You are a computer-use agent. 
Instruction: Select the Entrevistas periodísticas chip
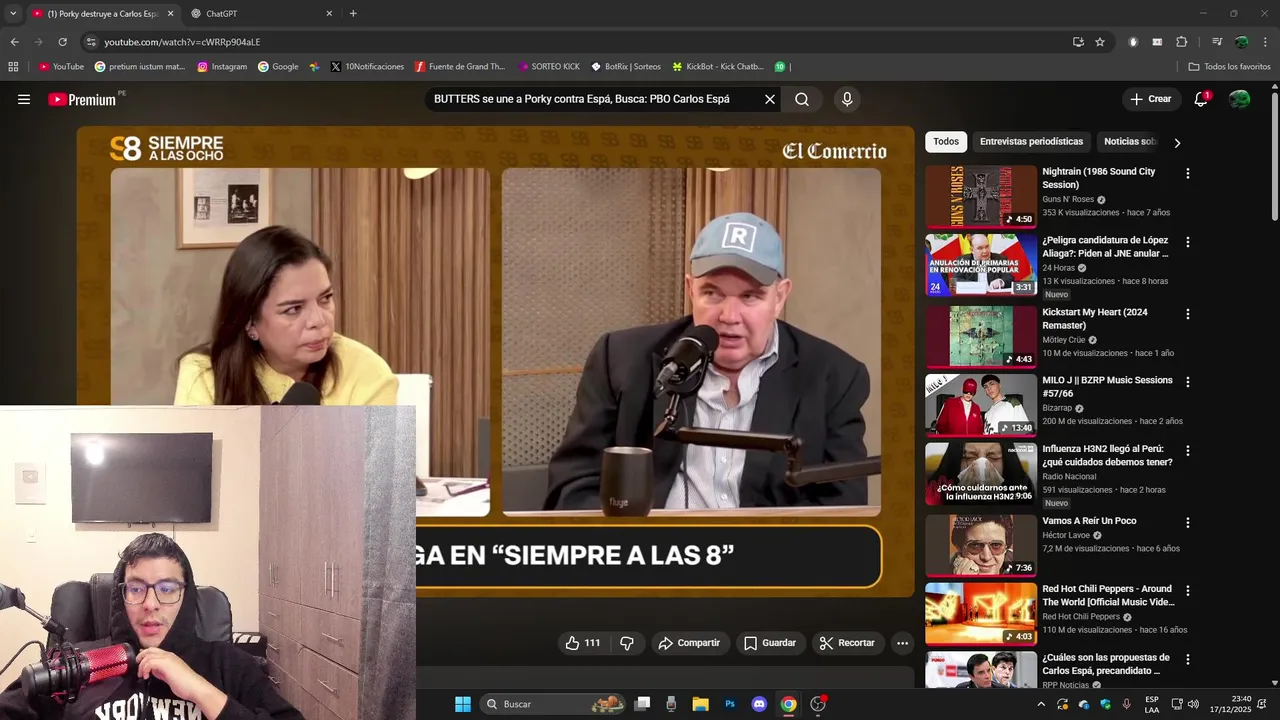tap(1031, 142)
